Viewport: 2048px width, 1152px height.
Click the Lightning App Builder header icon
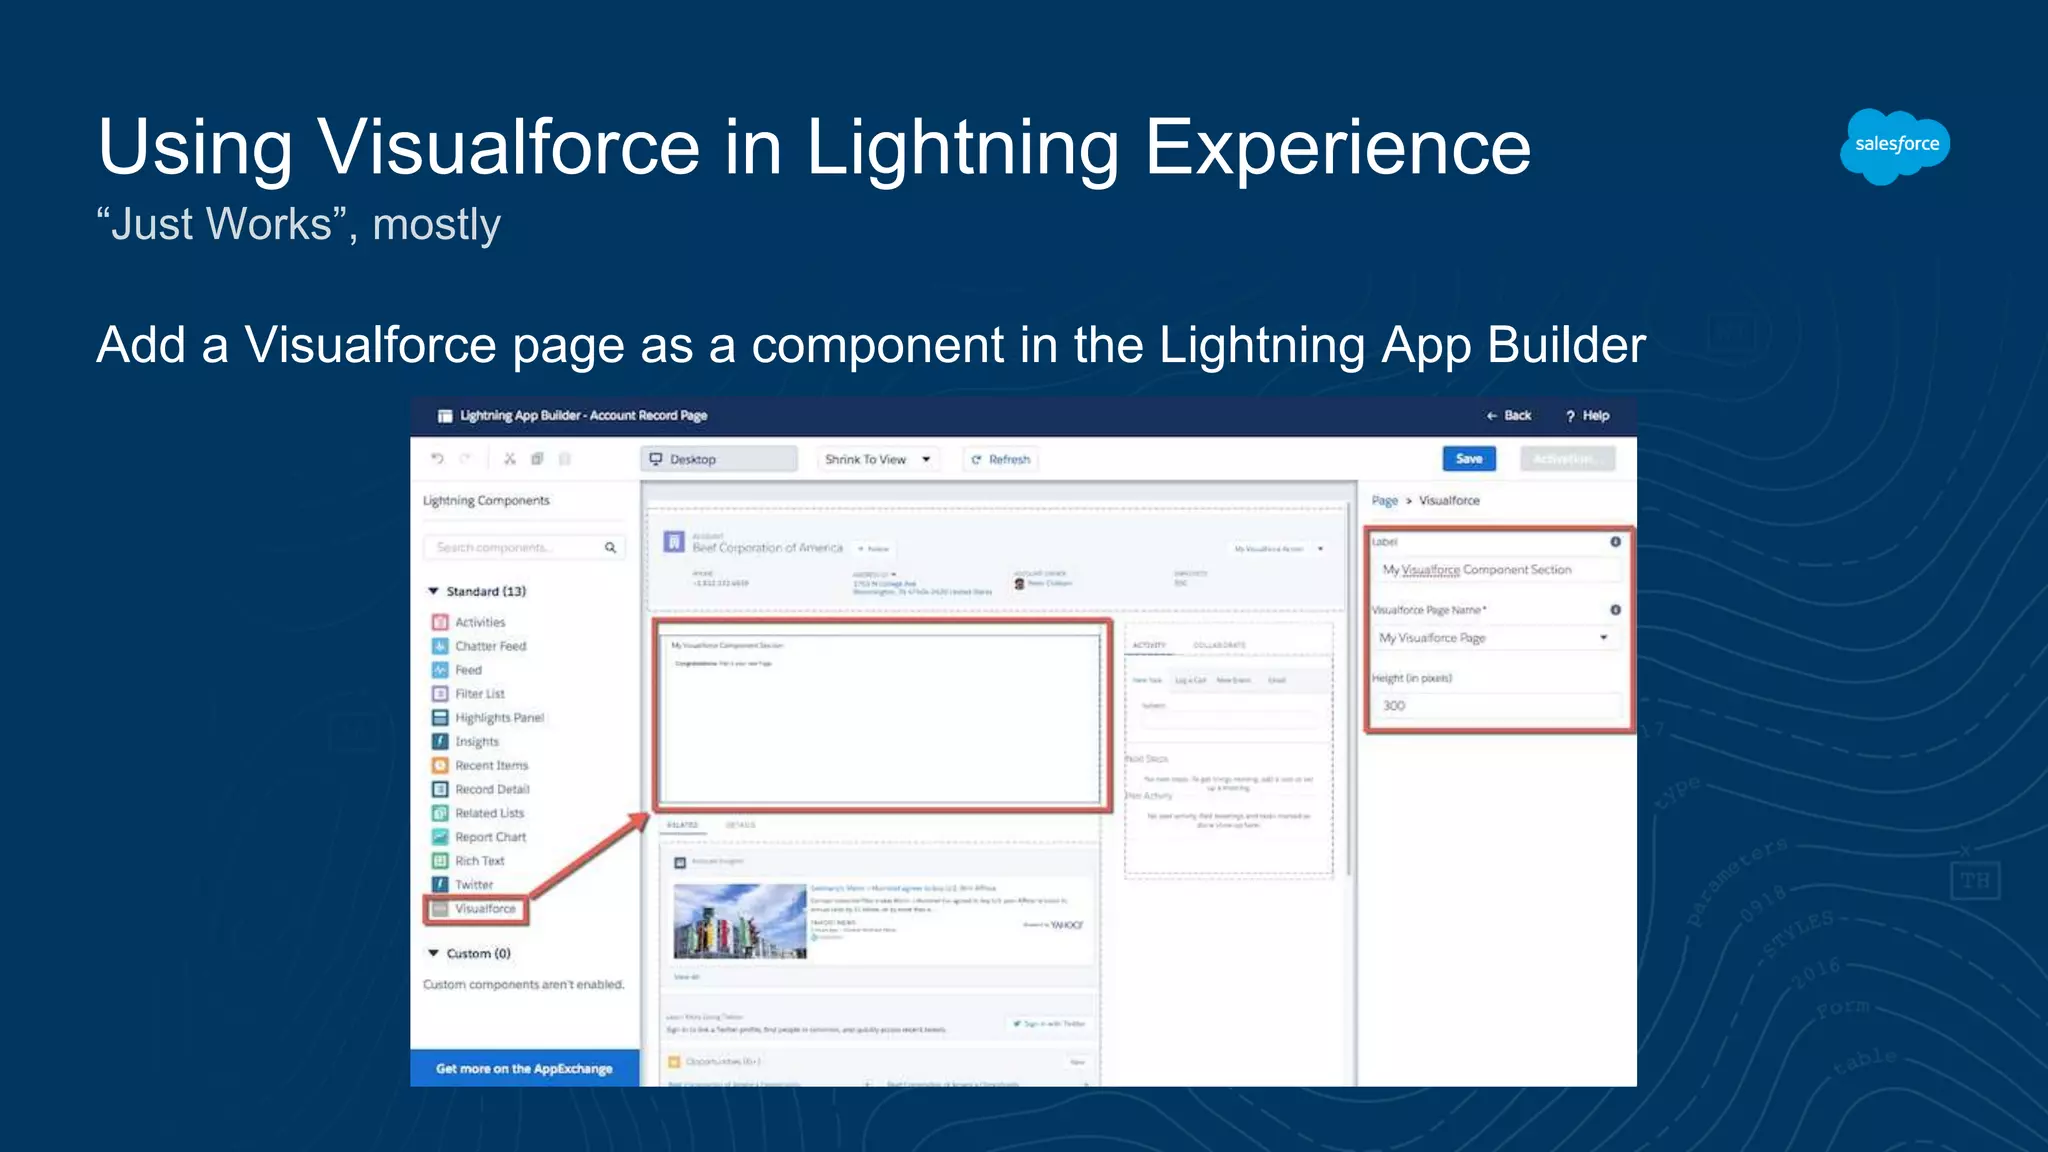[x=445, y=416]
